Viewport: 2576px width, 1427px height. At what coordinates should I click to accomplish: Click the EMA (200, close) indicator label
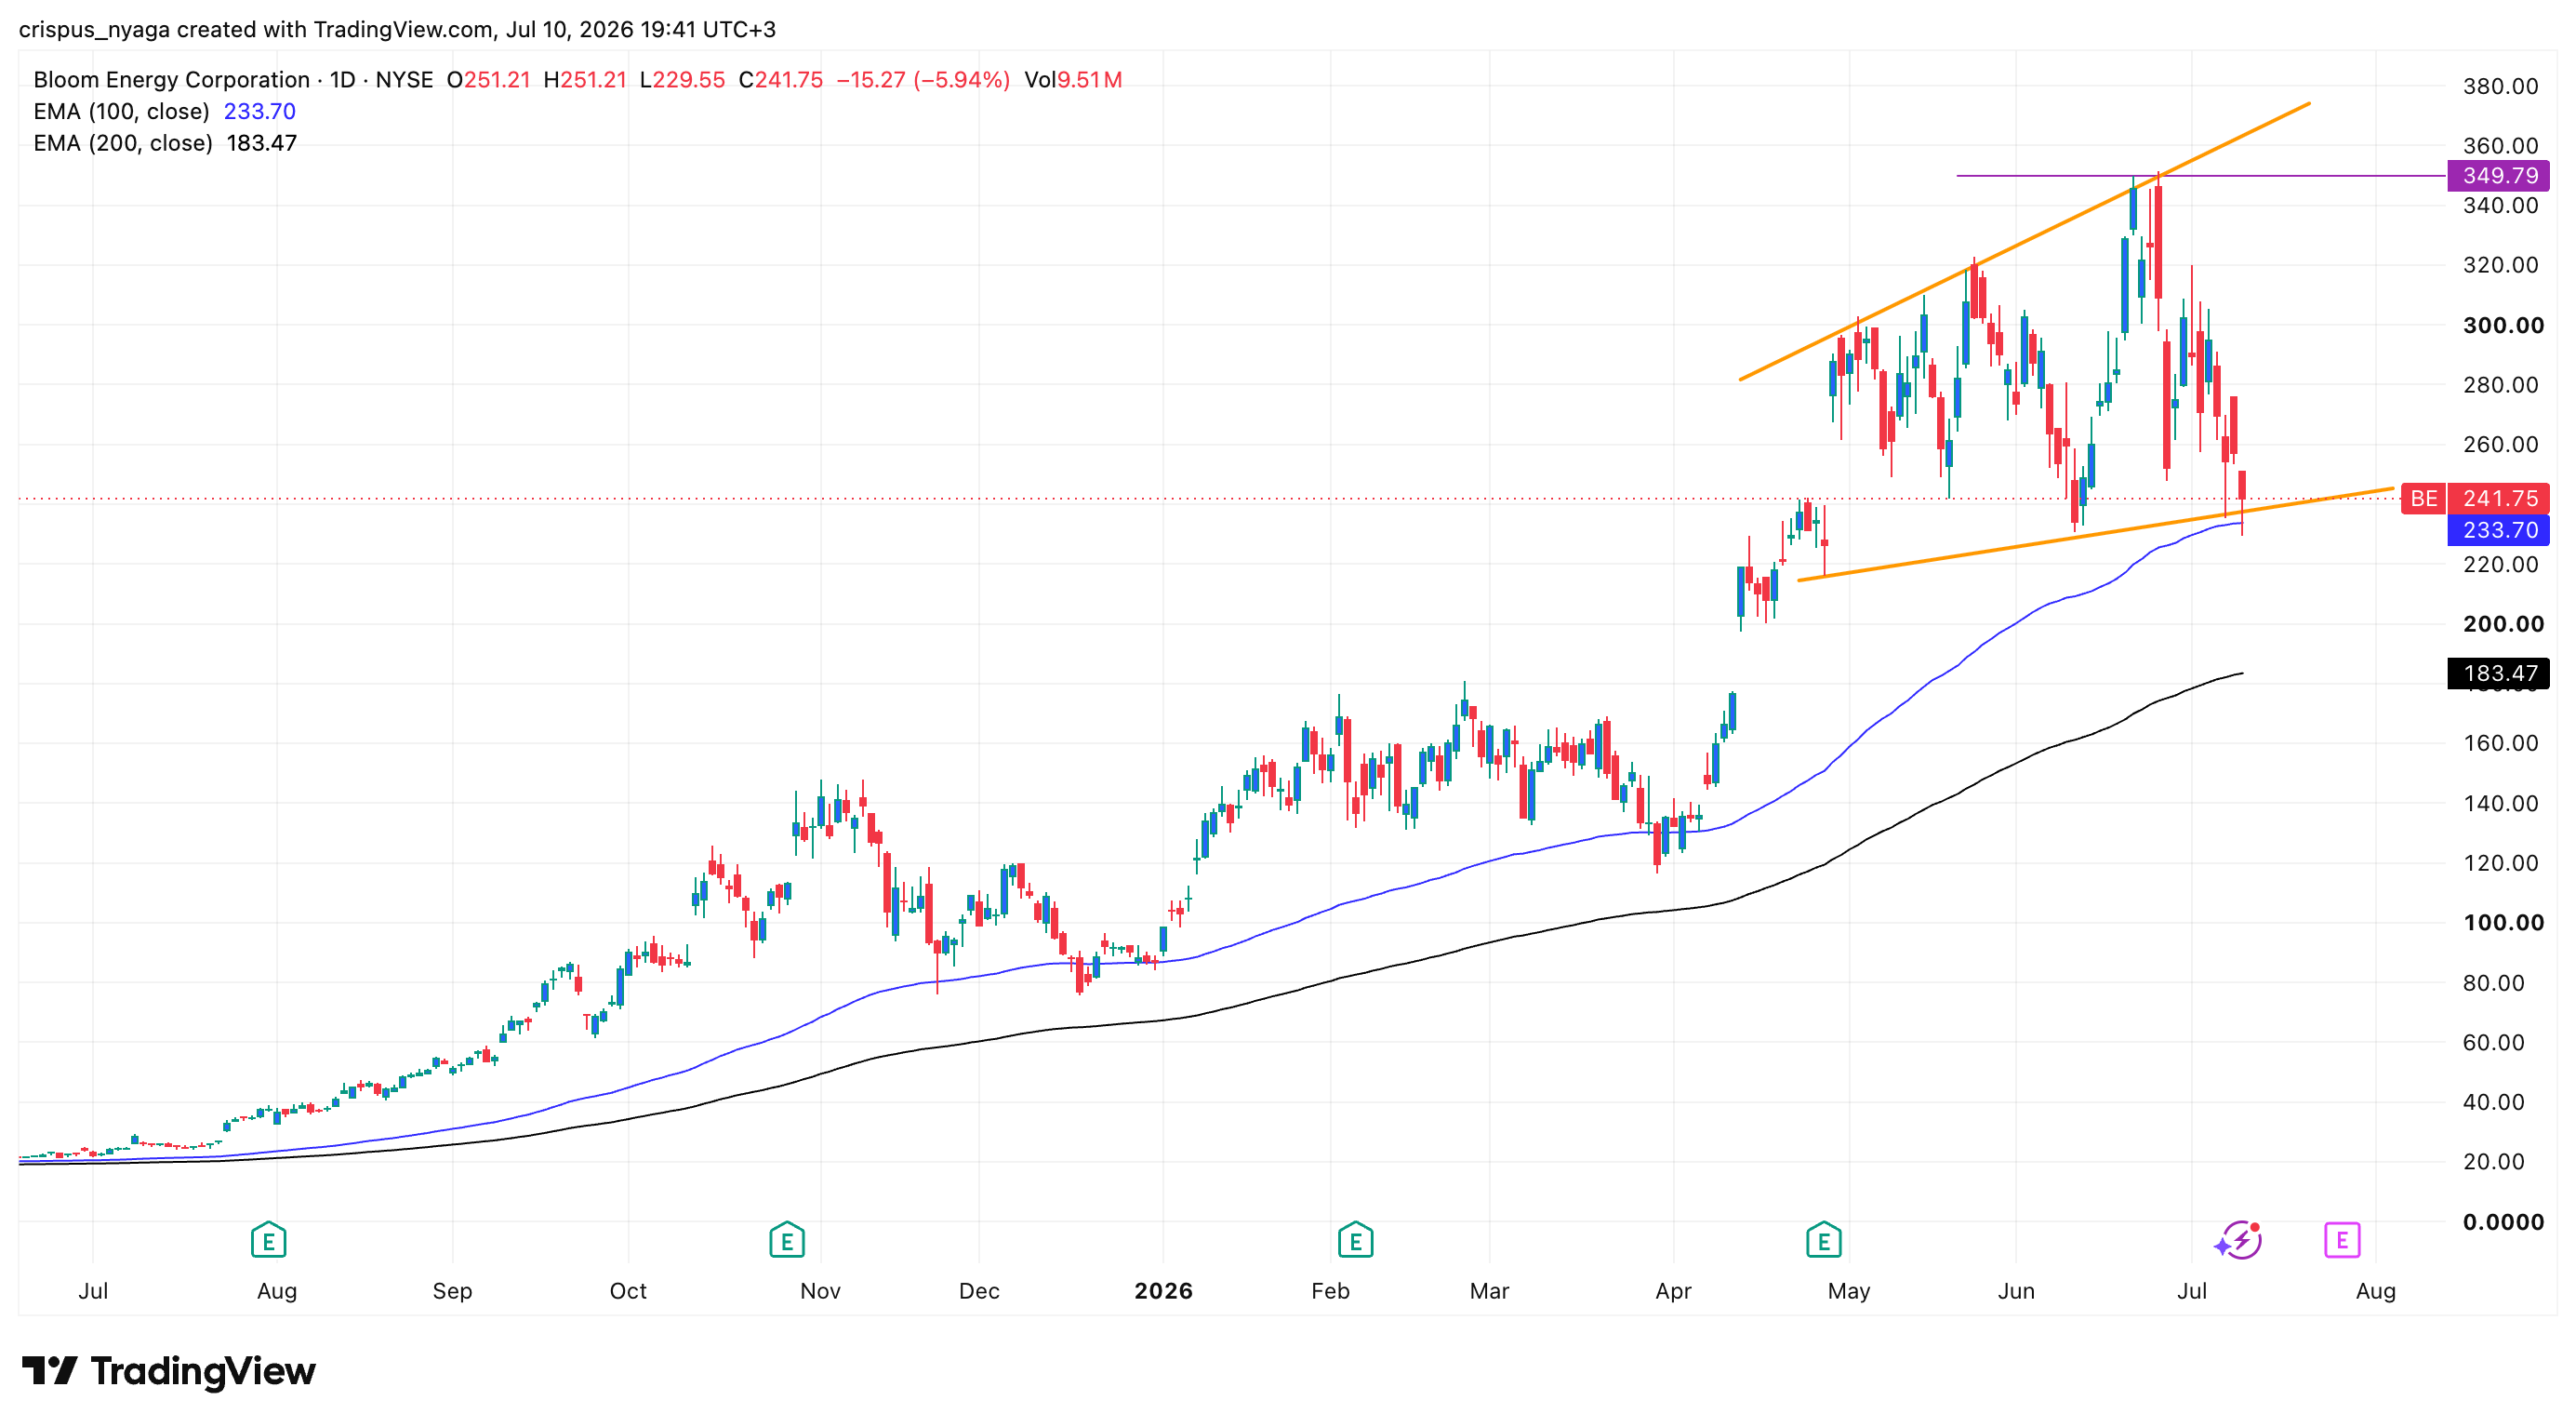(122, 143)
